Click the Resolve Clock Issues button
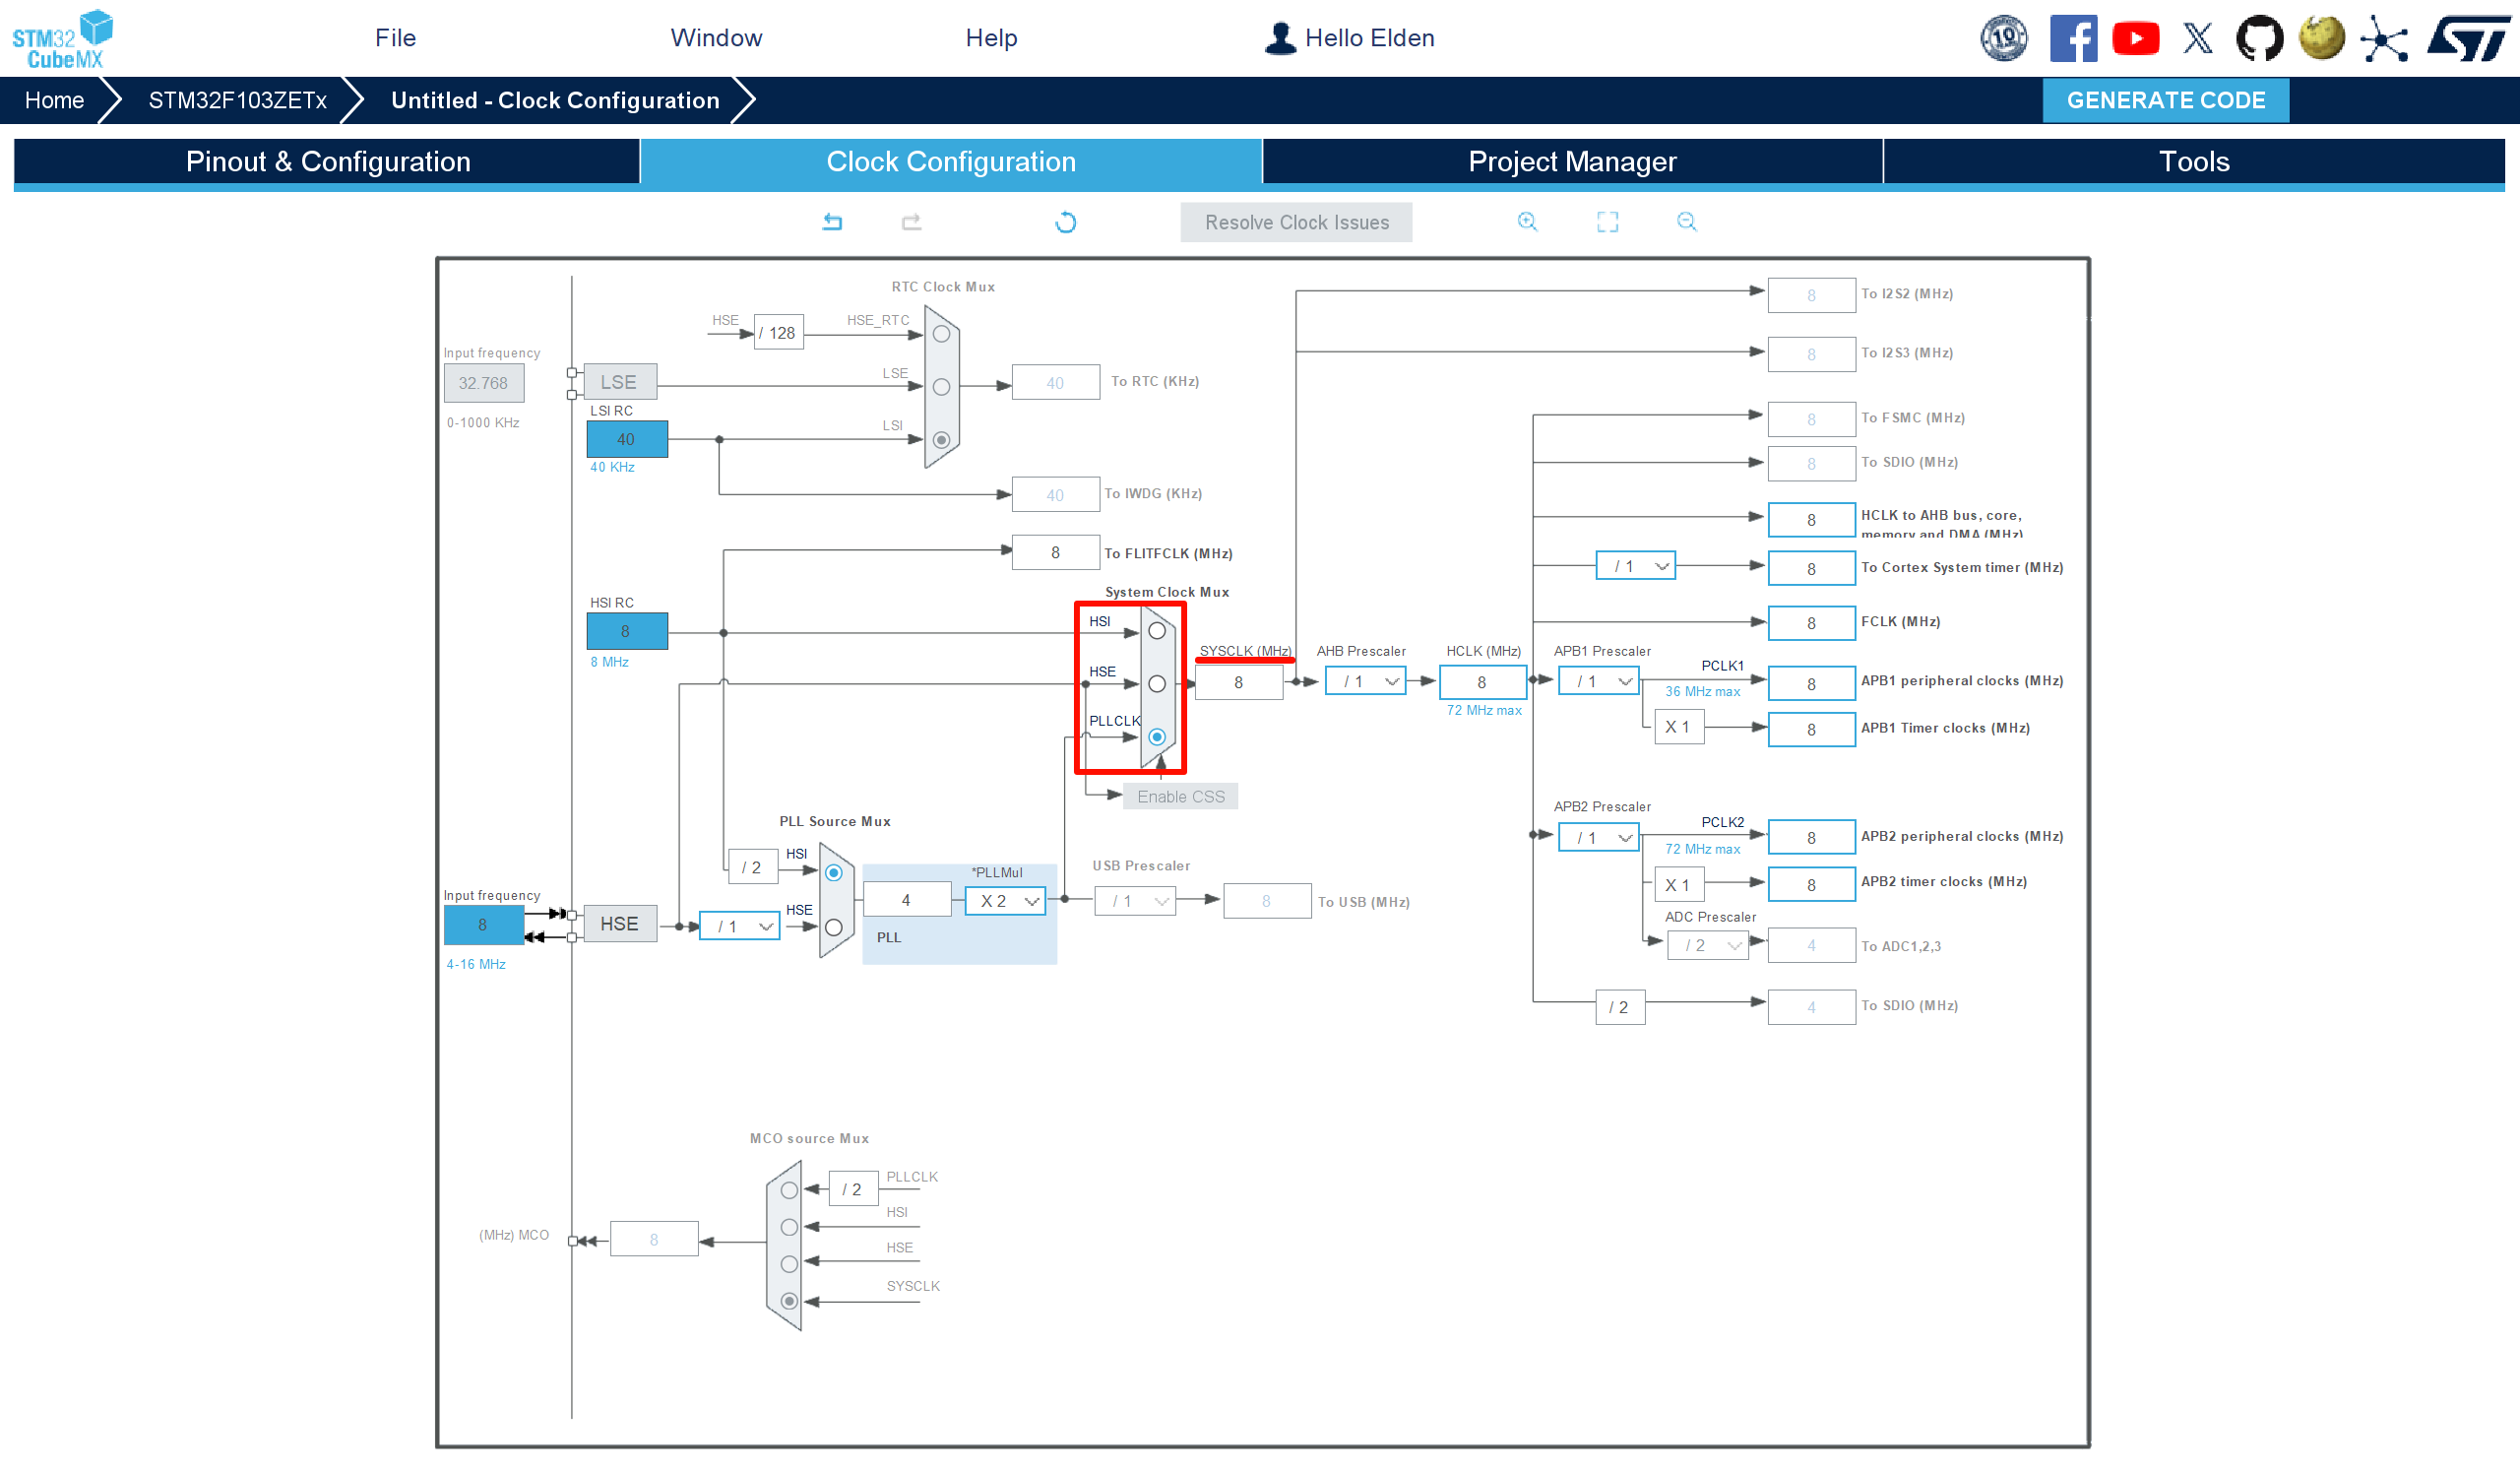This screenshot has height=1471, width=2520. coord(1296,222)
